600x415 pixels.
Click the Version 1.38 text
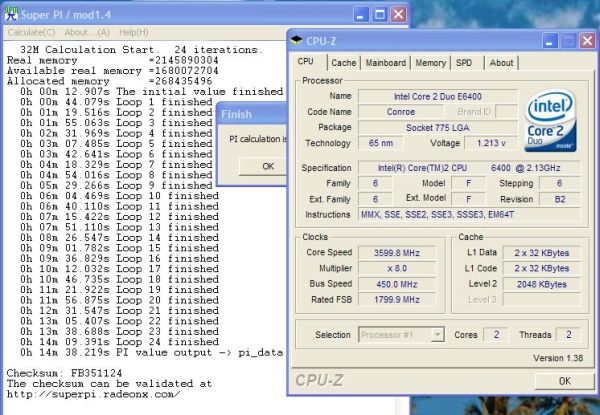[x=558, y=358]
